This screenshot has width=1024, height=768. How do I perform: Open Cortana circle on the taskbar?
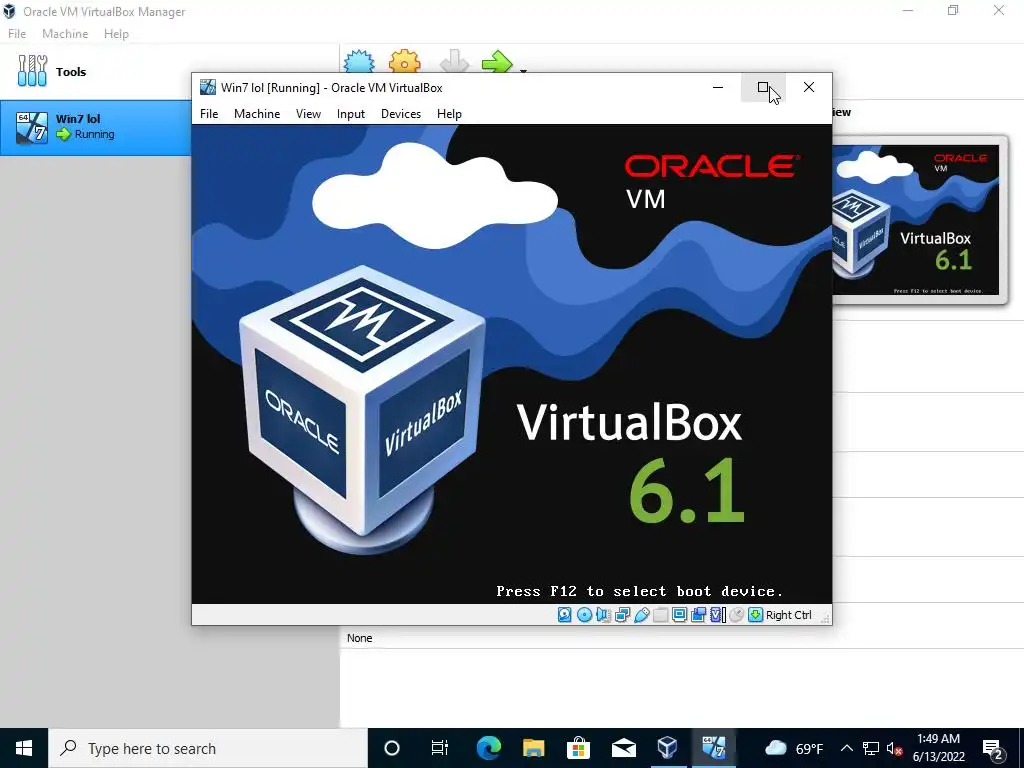pos(392,748)
